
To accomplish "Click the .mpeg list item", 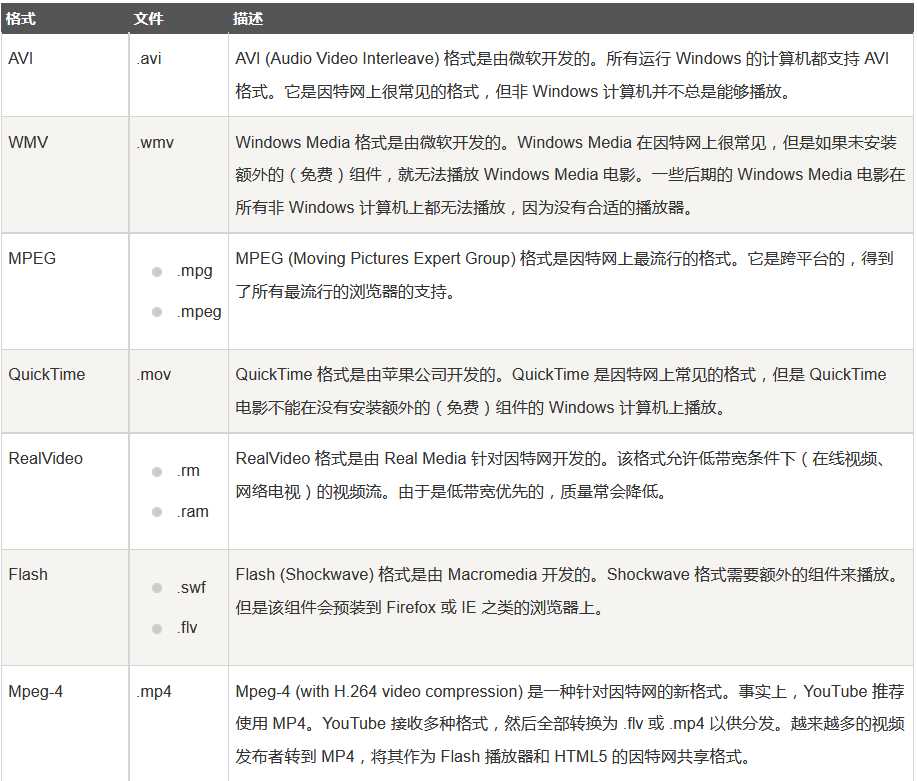I will [199, 312].
